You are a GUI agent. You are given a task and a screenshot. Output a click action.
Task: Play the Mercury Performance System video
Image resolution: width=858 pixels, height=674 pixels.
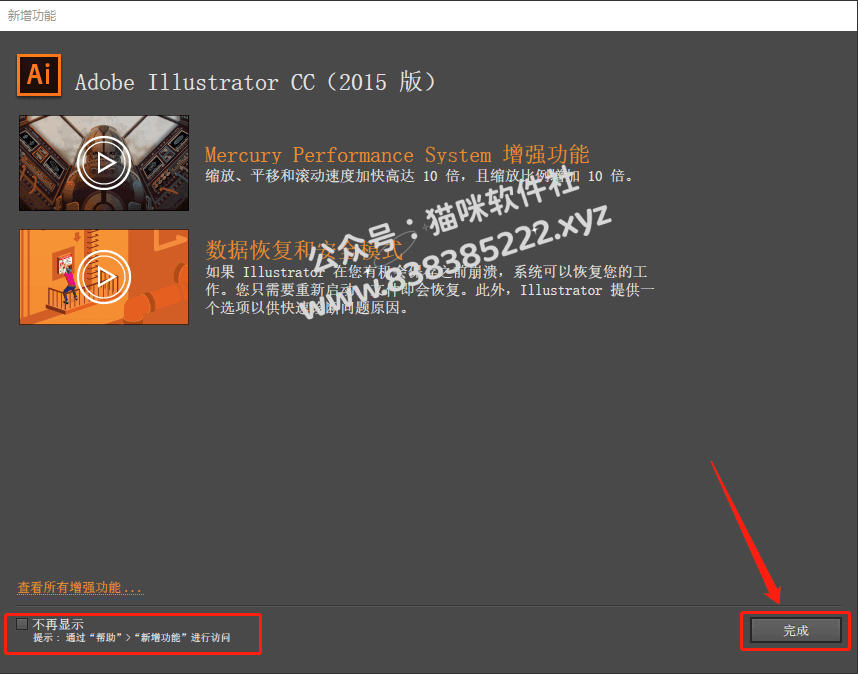pyautogui.click(x=104, y=163)
